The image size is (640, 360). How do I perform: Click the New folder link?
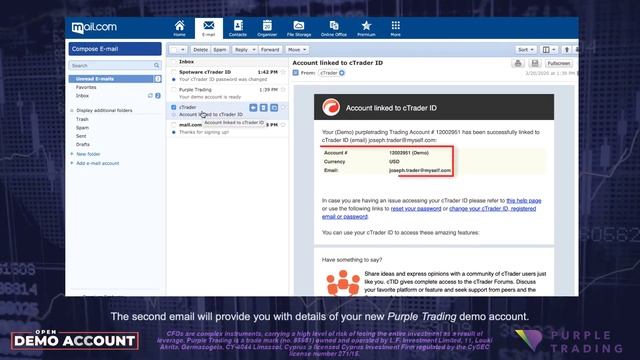coord(88,154)
